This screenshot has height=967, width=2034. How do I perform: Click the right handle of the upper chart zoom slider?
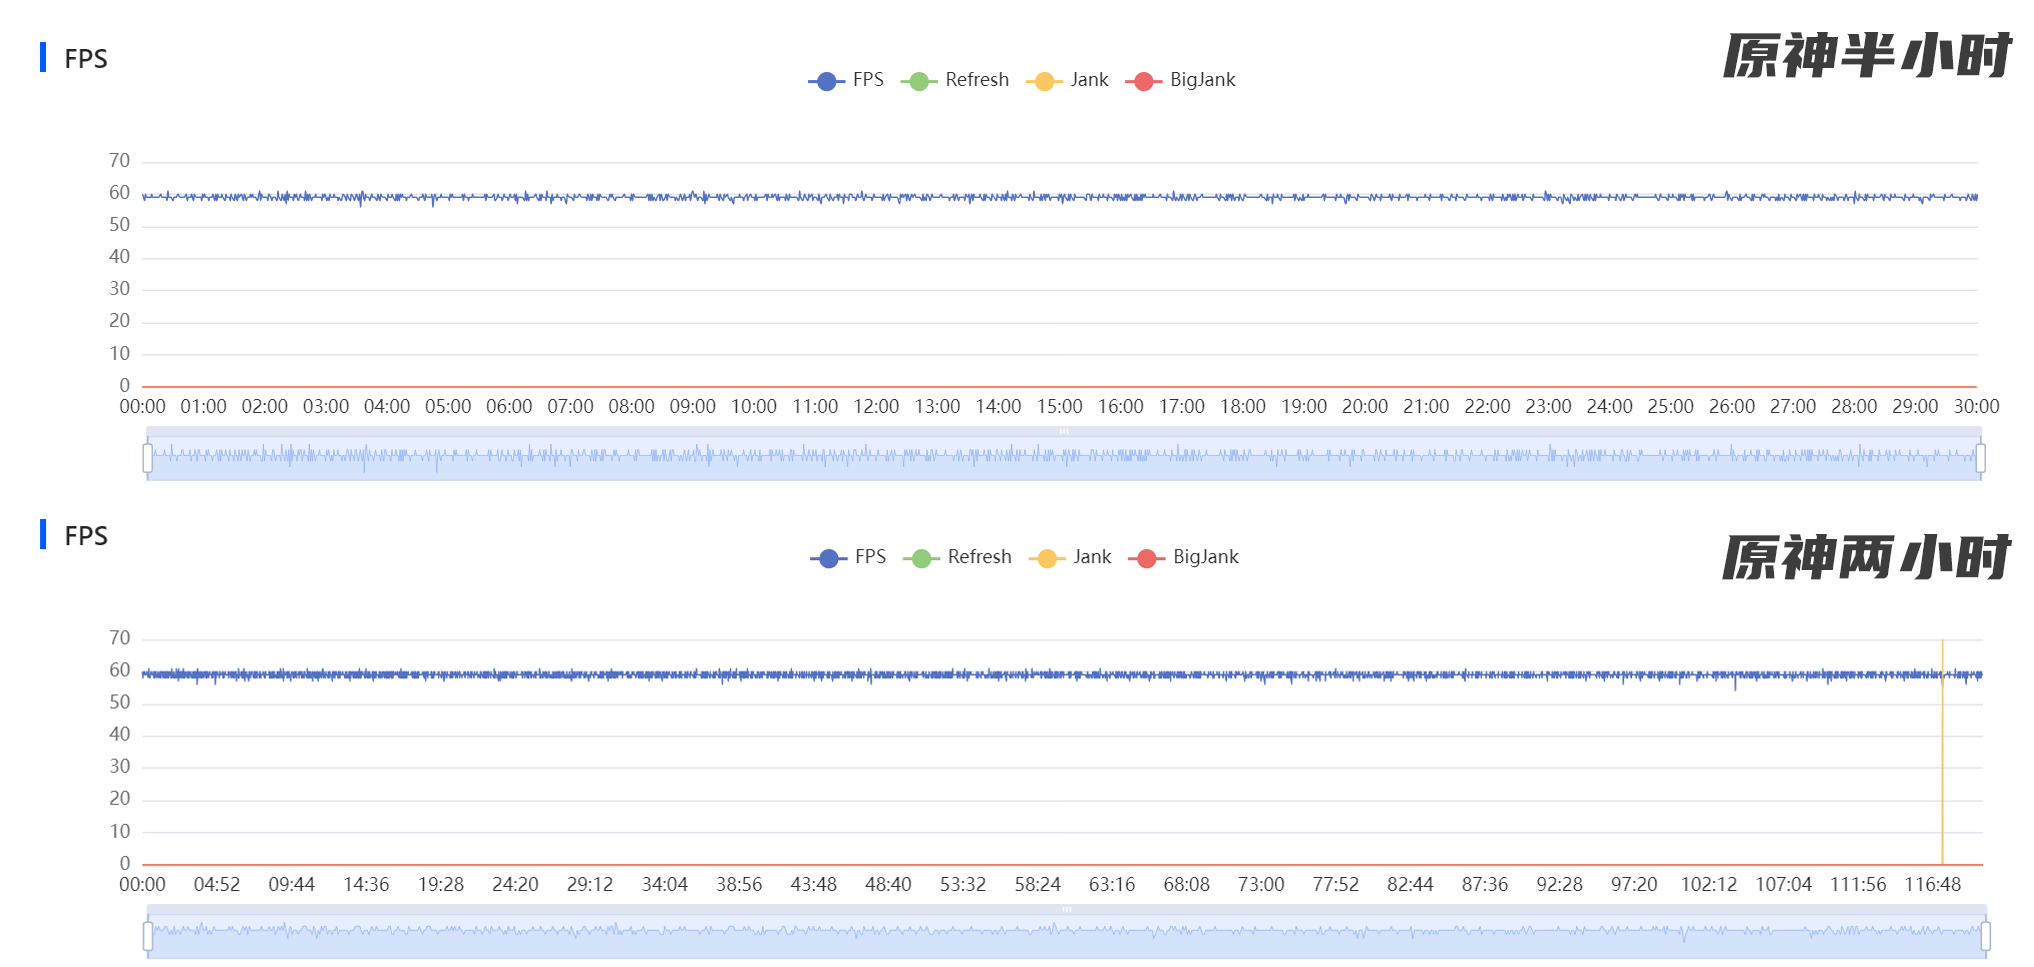[x=1980, y=458]
